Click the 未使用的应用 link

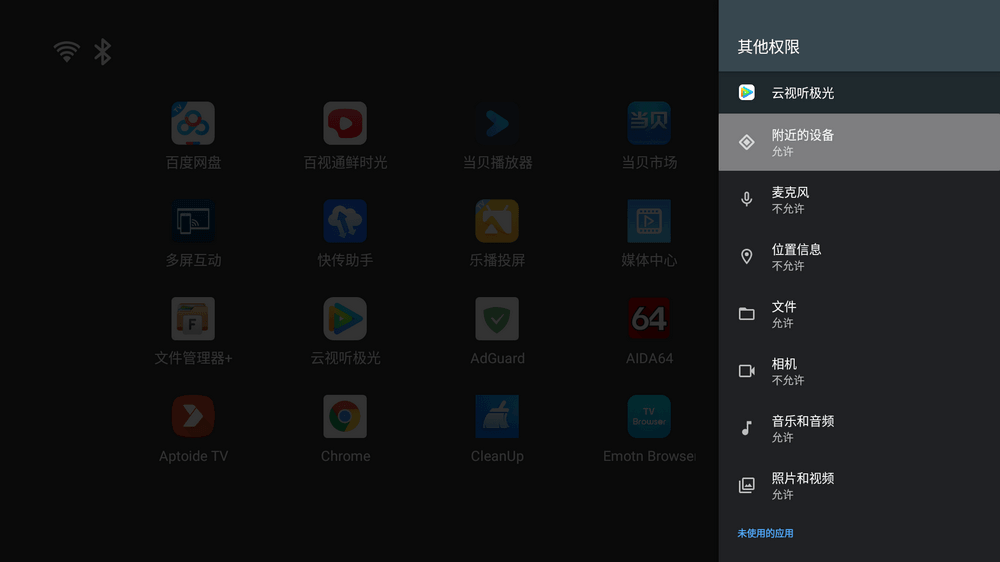[765, 533]
